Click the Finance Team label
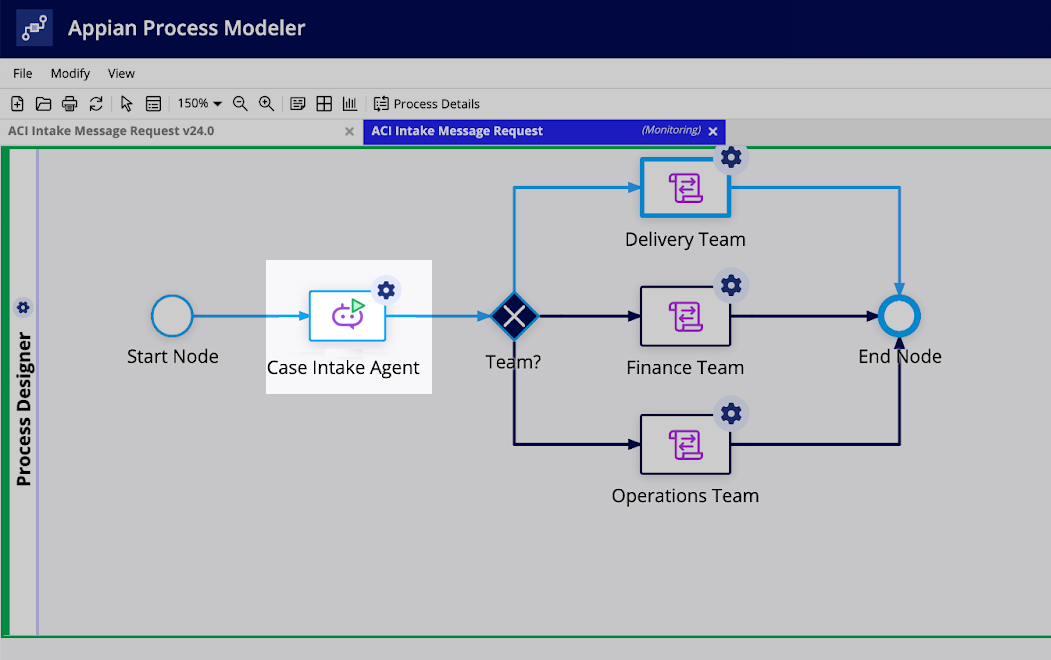 point(685,367)
